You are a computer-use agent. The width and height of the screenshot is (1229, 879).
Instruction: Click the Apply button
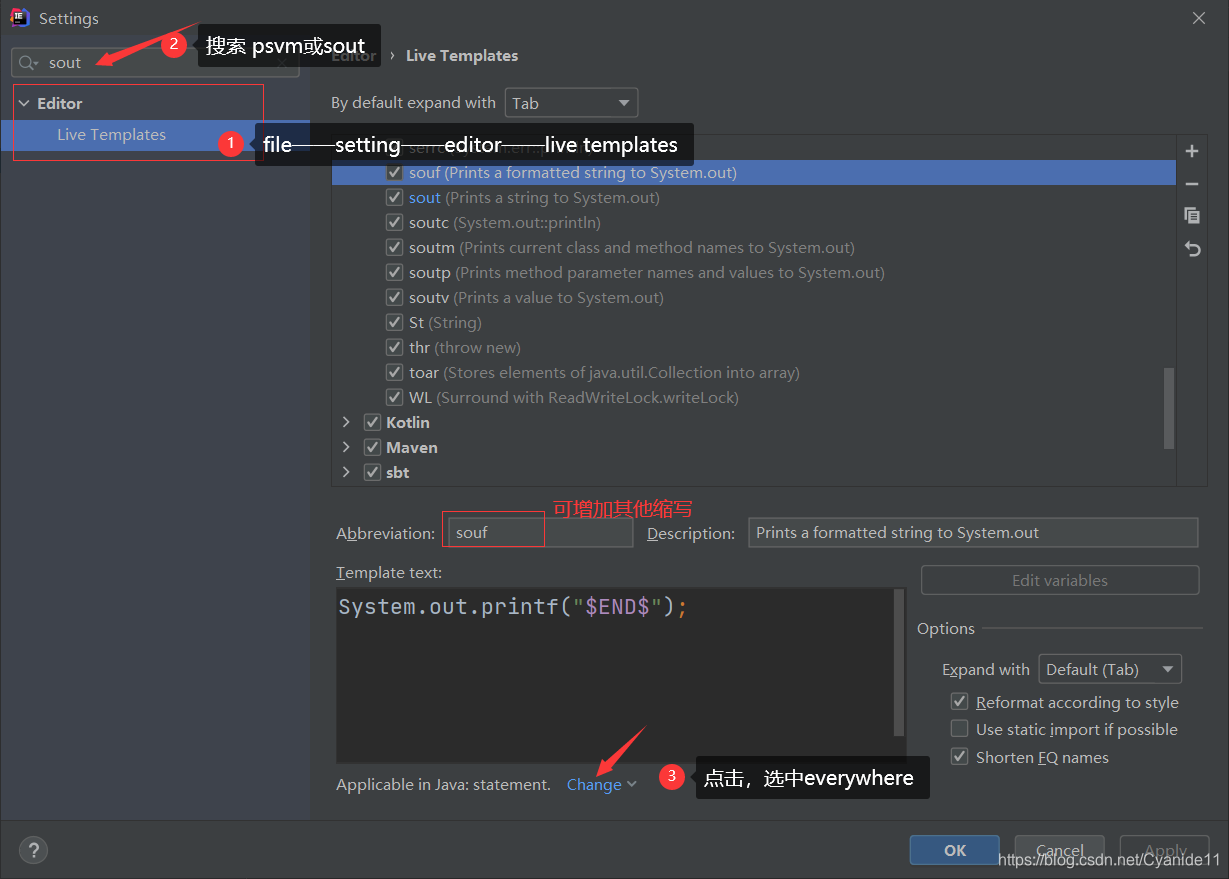(x=1165, y=850)
